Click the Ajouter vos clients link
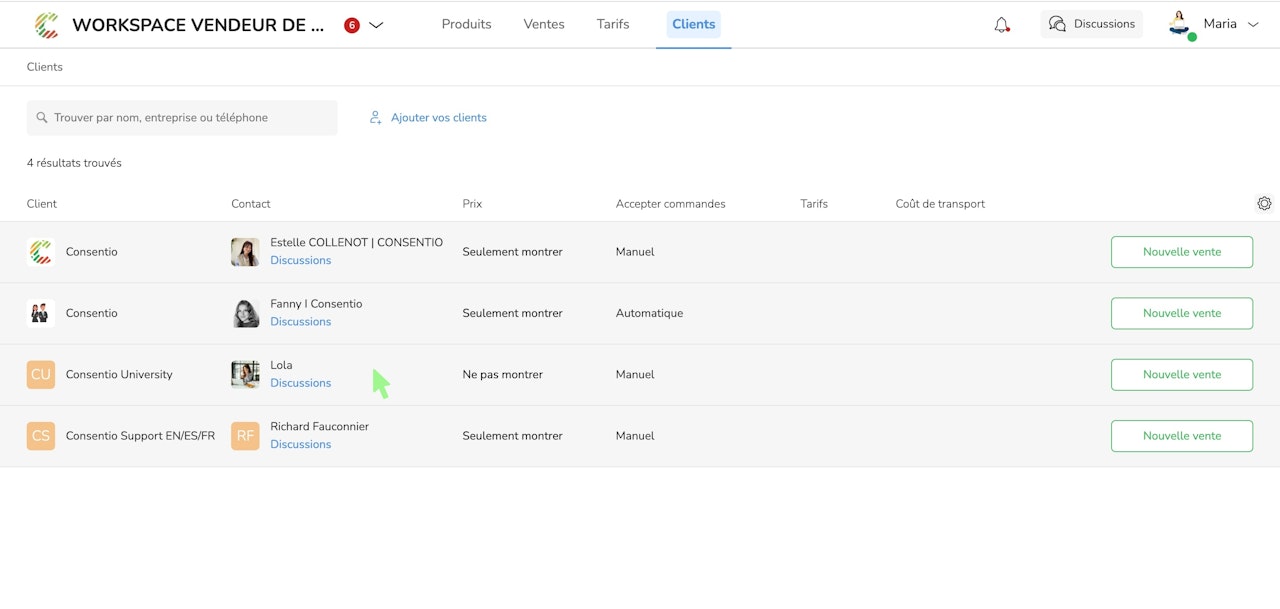Image resolution: width=1280 pixels, height=609 pixels. coord(438,118)
